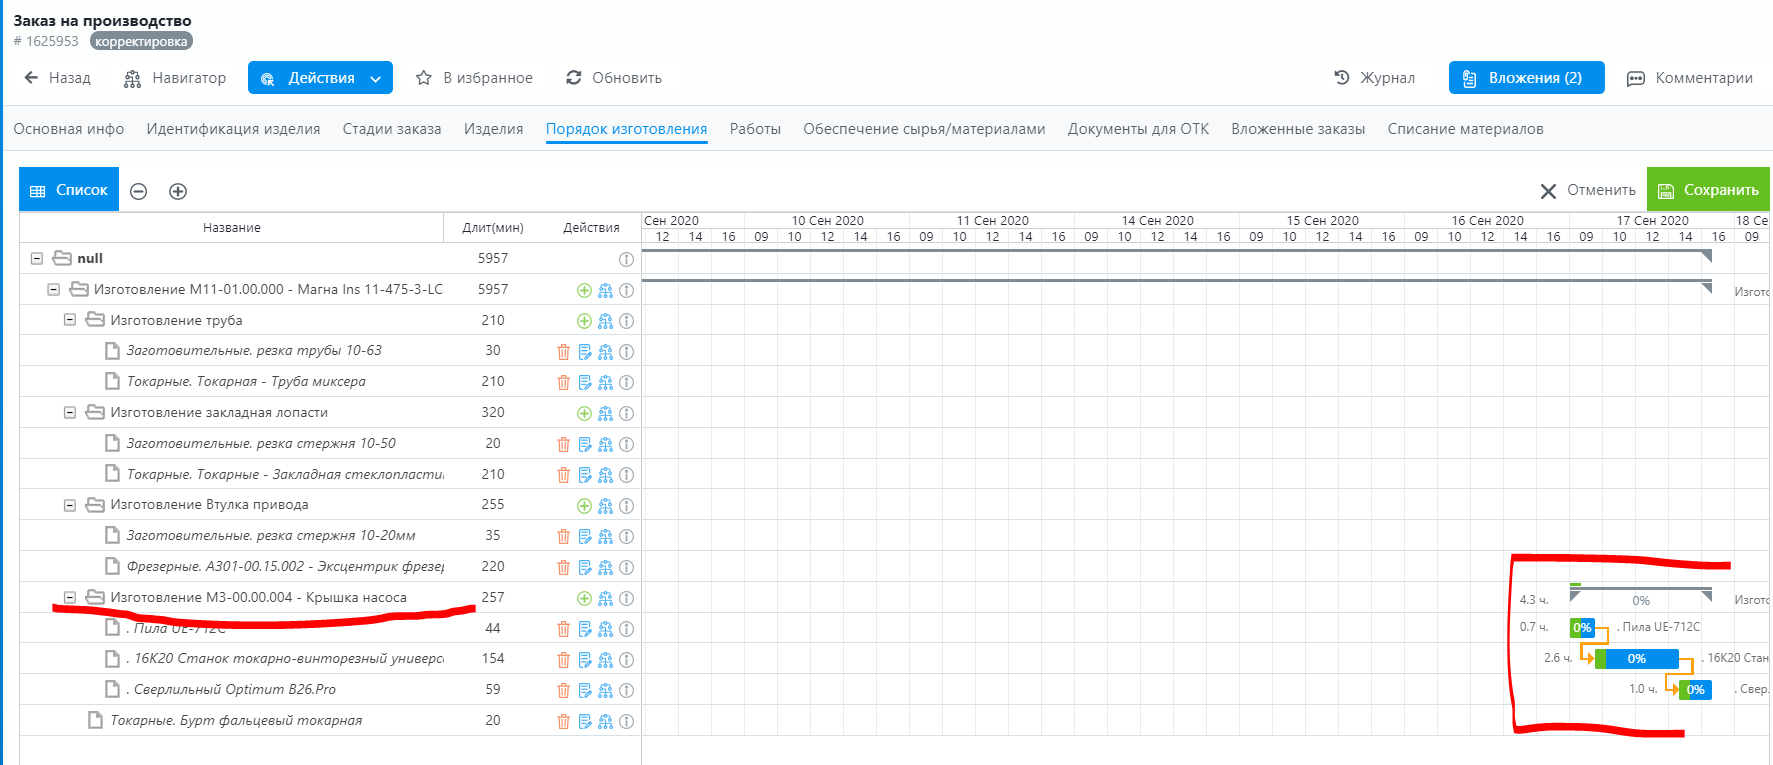Collapse the 'Изготовление М3-00.00.004 - Крышка насоса' node
This screenshot has width=1773, height=765.
coord(70,598)
